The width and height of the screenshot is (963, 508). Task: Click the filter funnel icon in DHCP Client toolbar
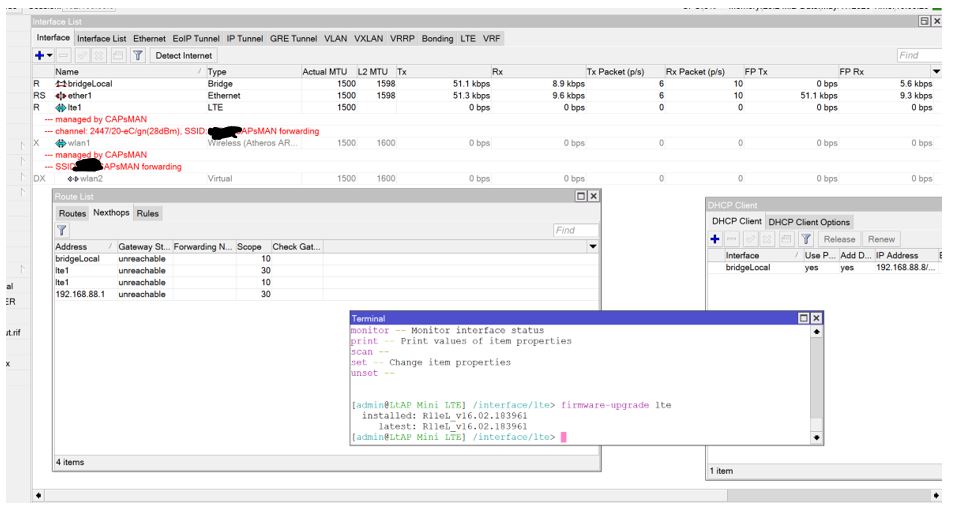pos(806,239)
